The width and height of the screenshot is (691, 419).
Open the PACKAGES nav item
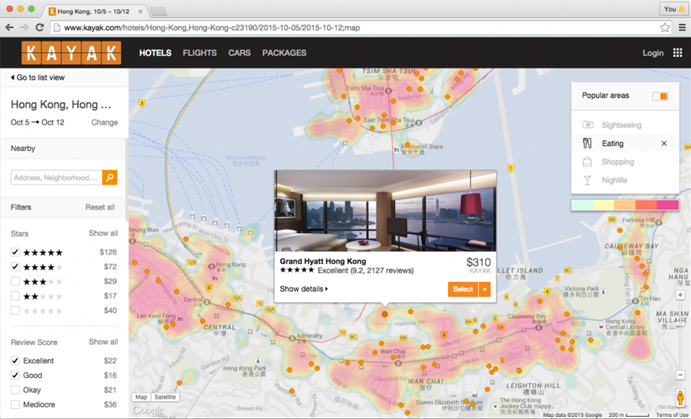[284, 53]
